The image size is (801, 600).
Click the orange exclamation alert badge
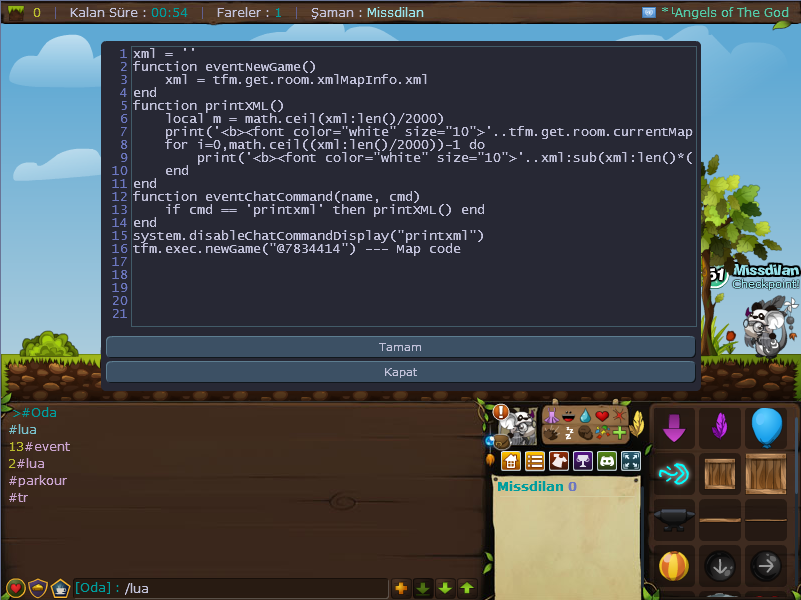coord(501,412)
